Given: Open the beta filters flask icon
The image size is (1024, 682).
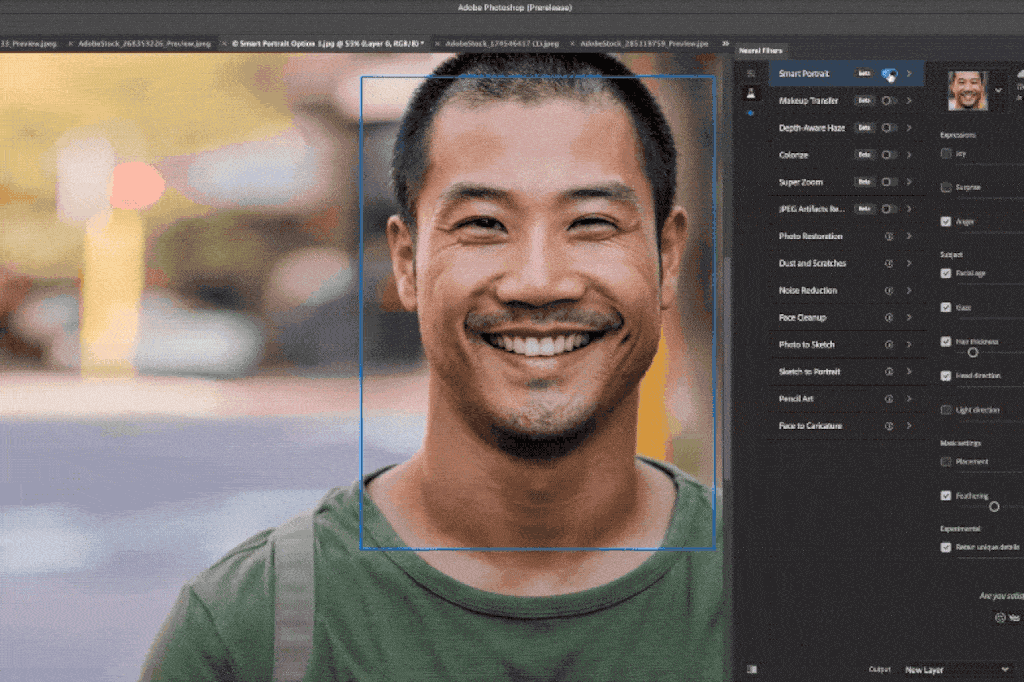Looking at the screenshot, I should coord(751,93).
